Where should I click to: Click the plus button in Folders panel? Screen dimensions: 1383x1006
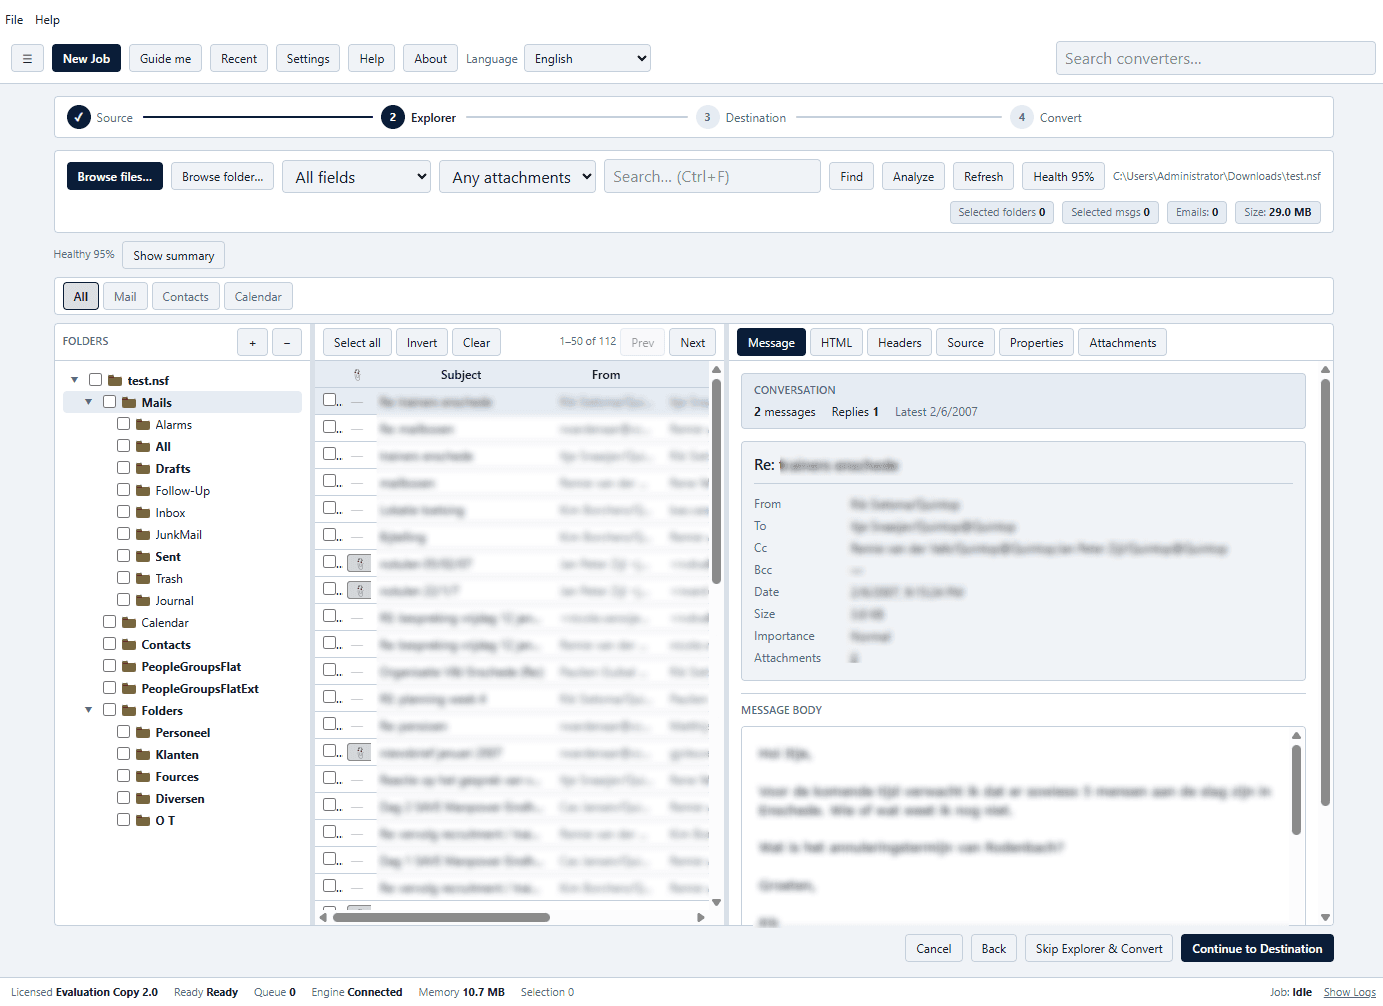[x=252, y=343]
